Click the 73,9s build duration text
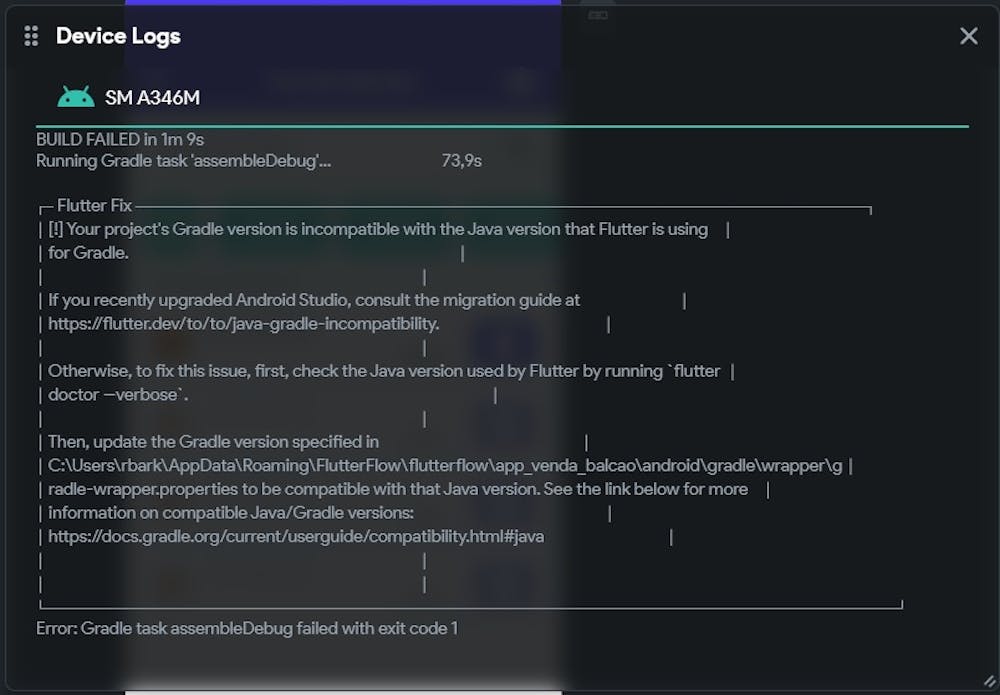The width and height of the screenshot is (1000, 695). 461,160
